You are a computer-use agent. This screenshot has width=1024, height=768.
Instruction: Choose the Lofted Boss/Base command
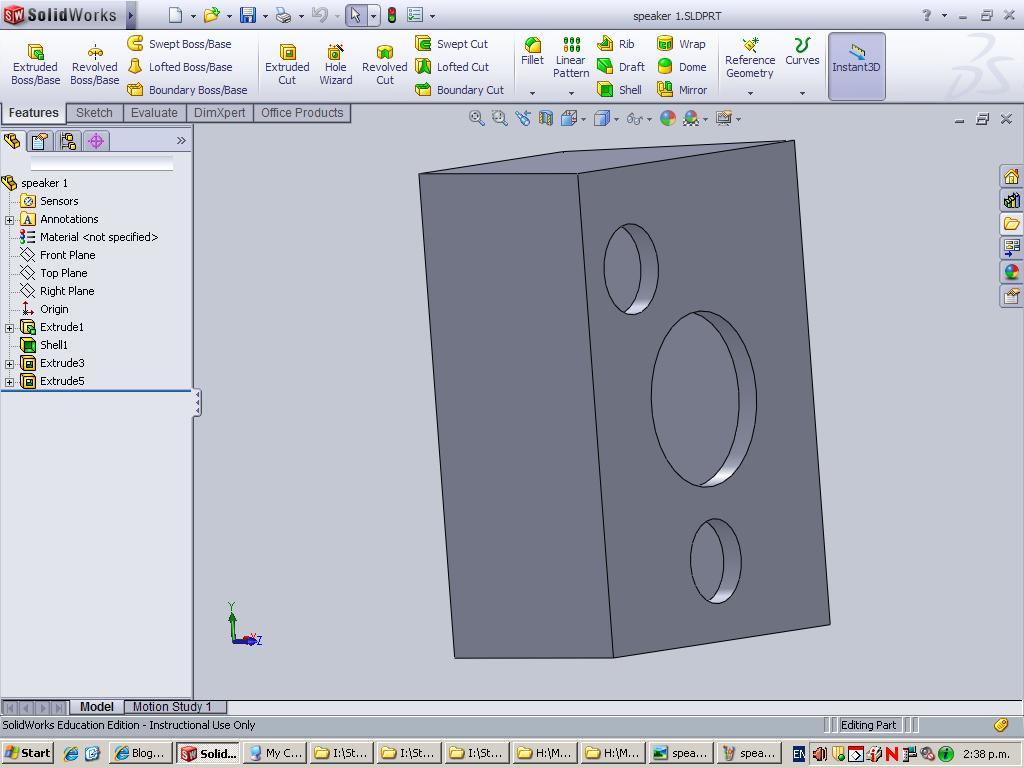pos(180,67)
